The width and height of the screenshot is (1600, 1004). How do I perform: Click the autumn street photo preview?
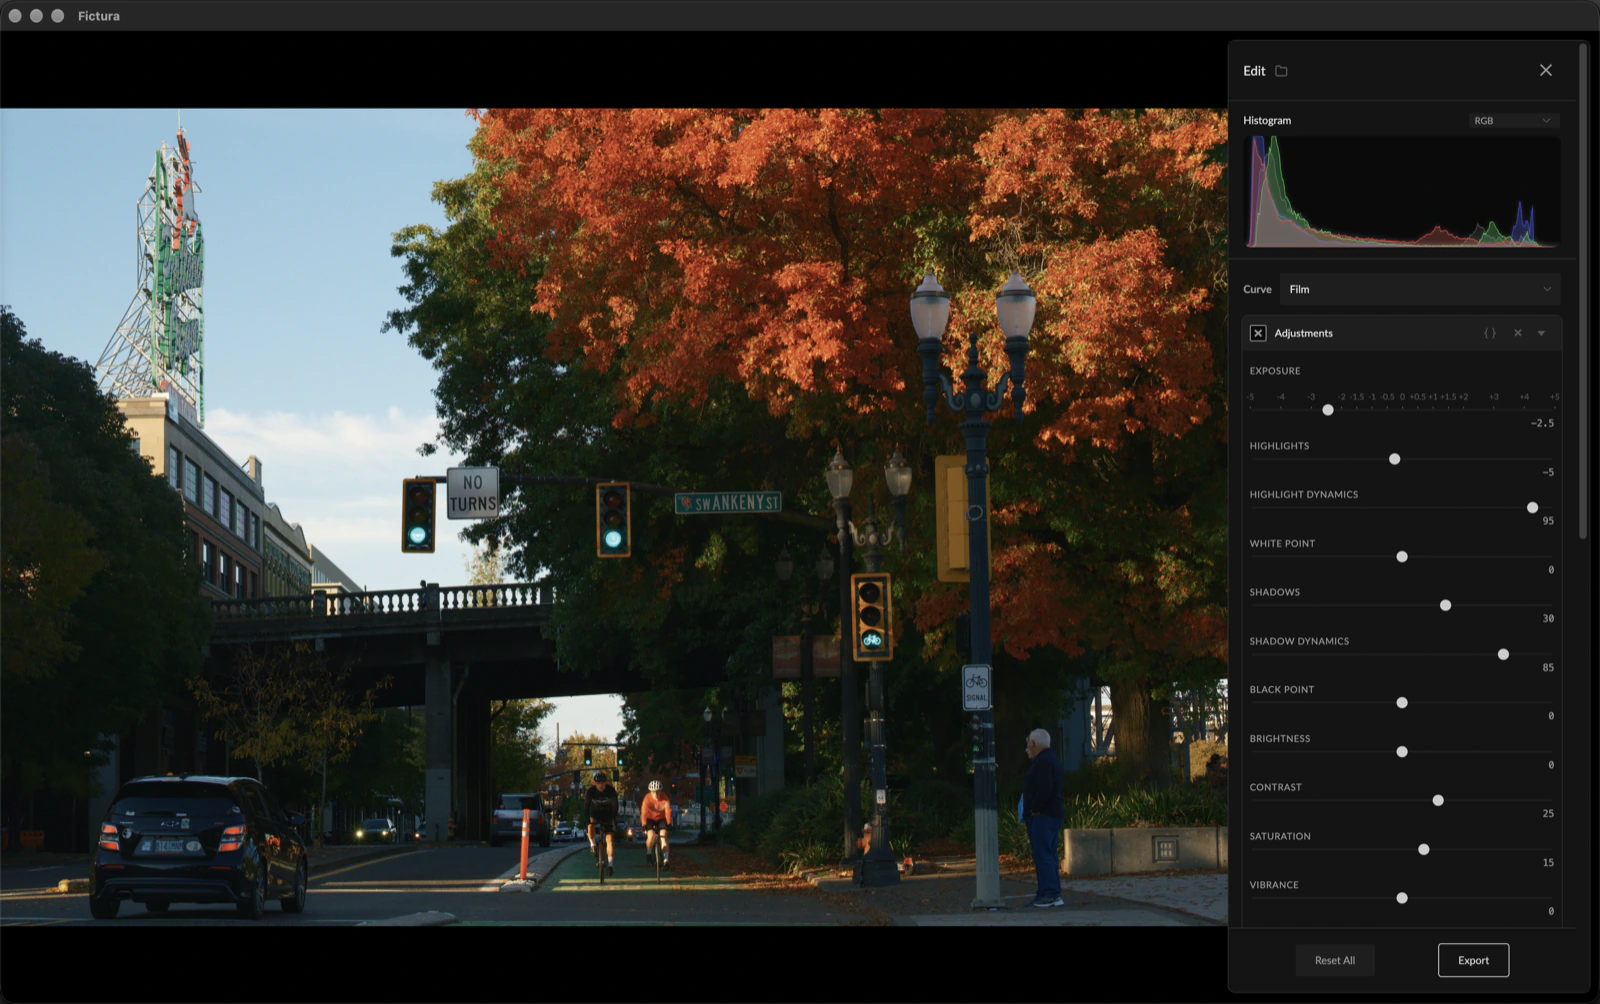pos(613,517)
